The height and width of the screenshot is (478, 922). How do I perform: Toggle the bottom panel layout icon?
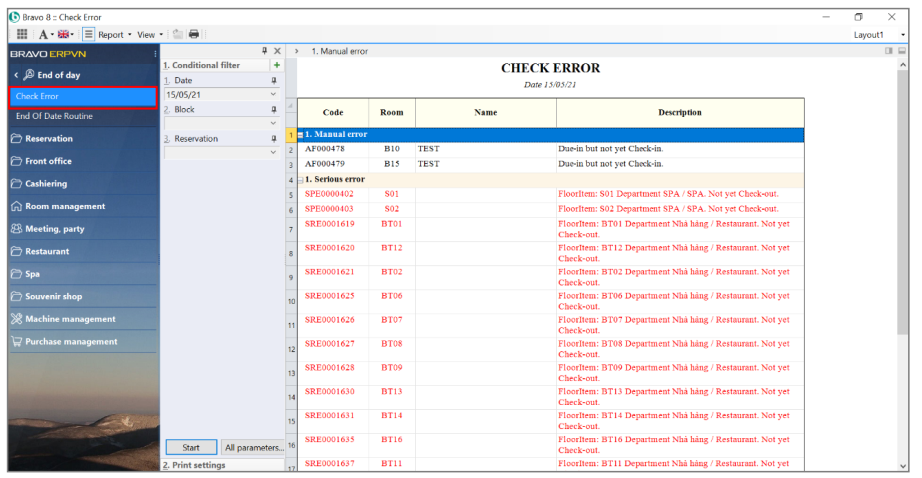click(x=901, y=51)
